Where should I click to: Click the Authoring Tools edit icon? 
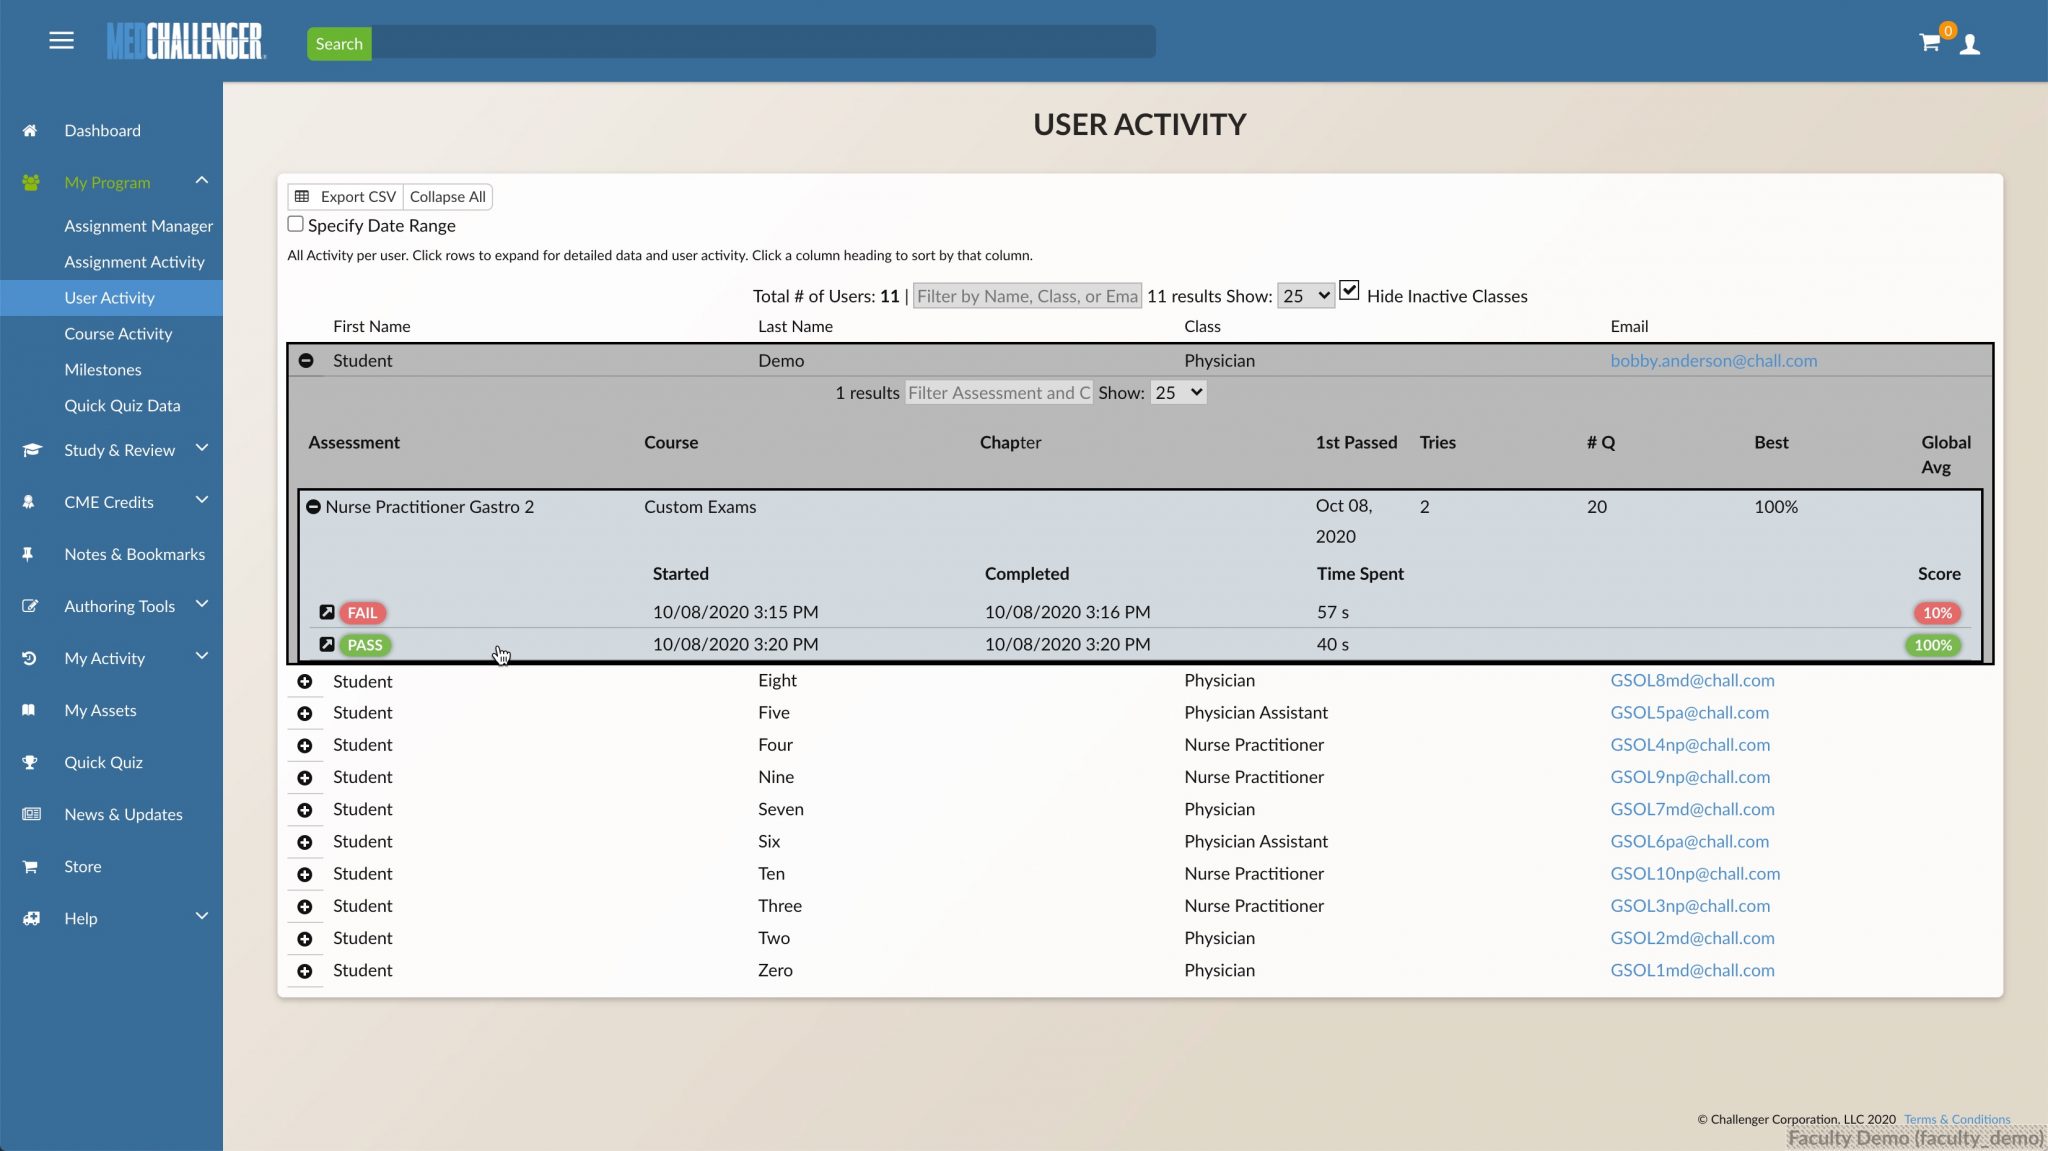[30, 606]
